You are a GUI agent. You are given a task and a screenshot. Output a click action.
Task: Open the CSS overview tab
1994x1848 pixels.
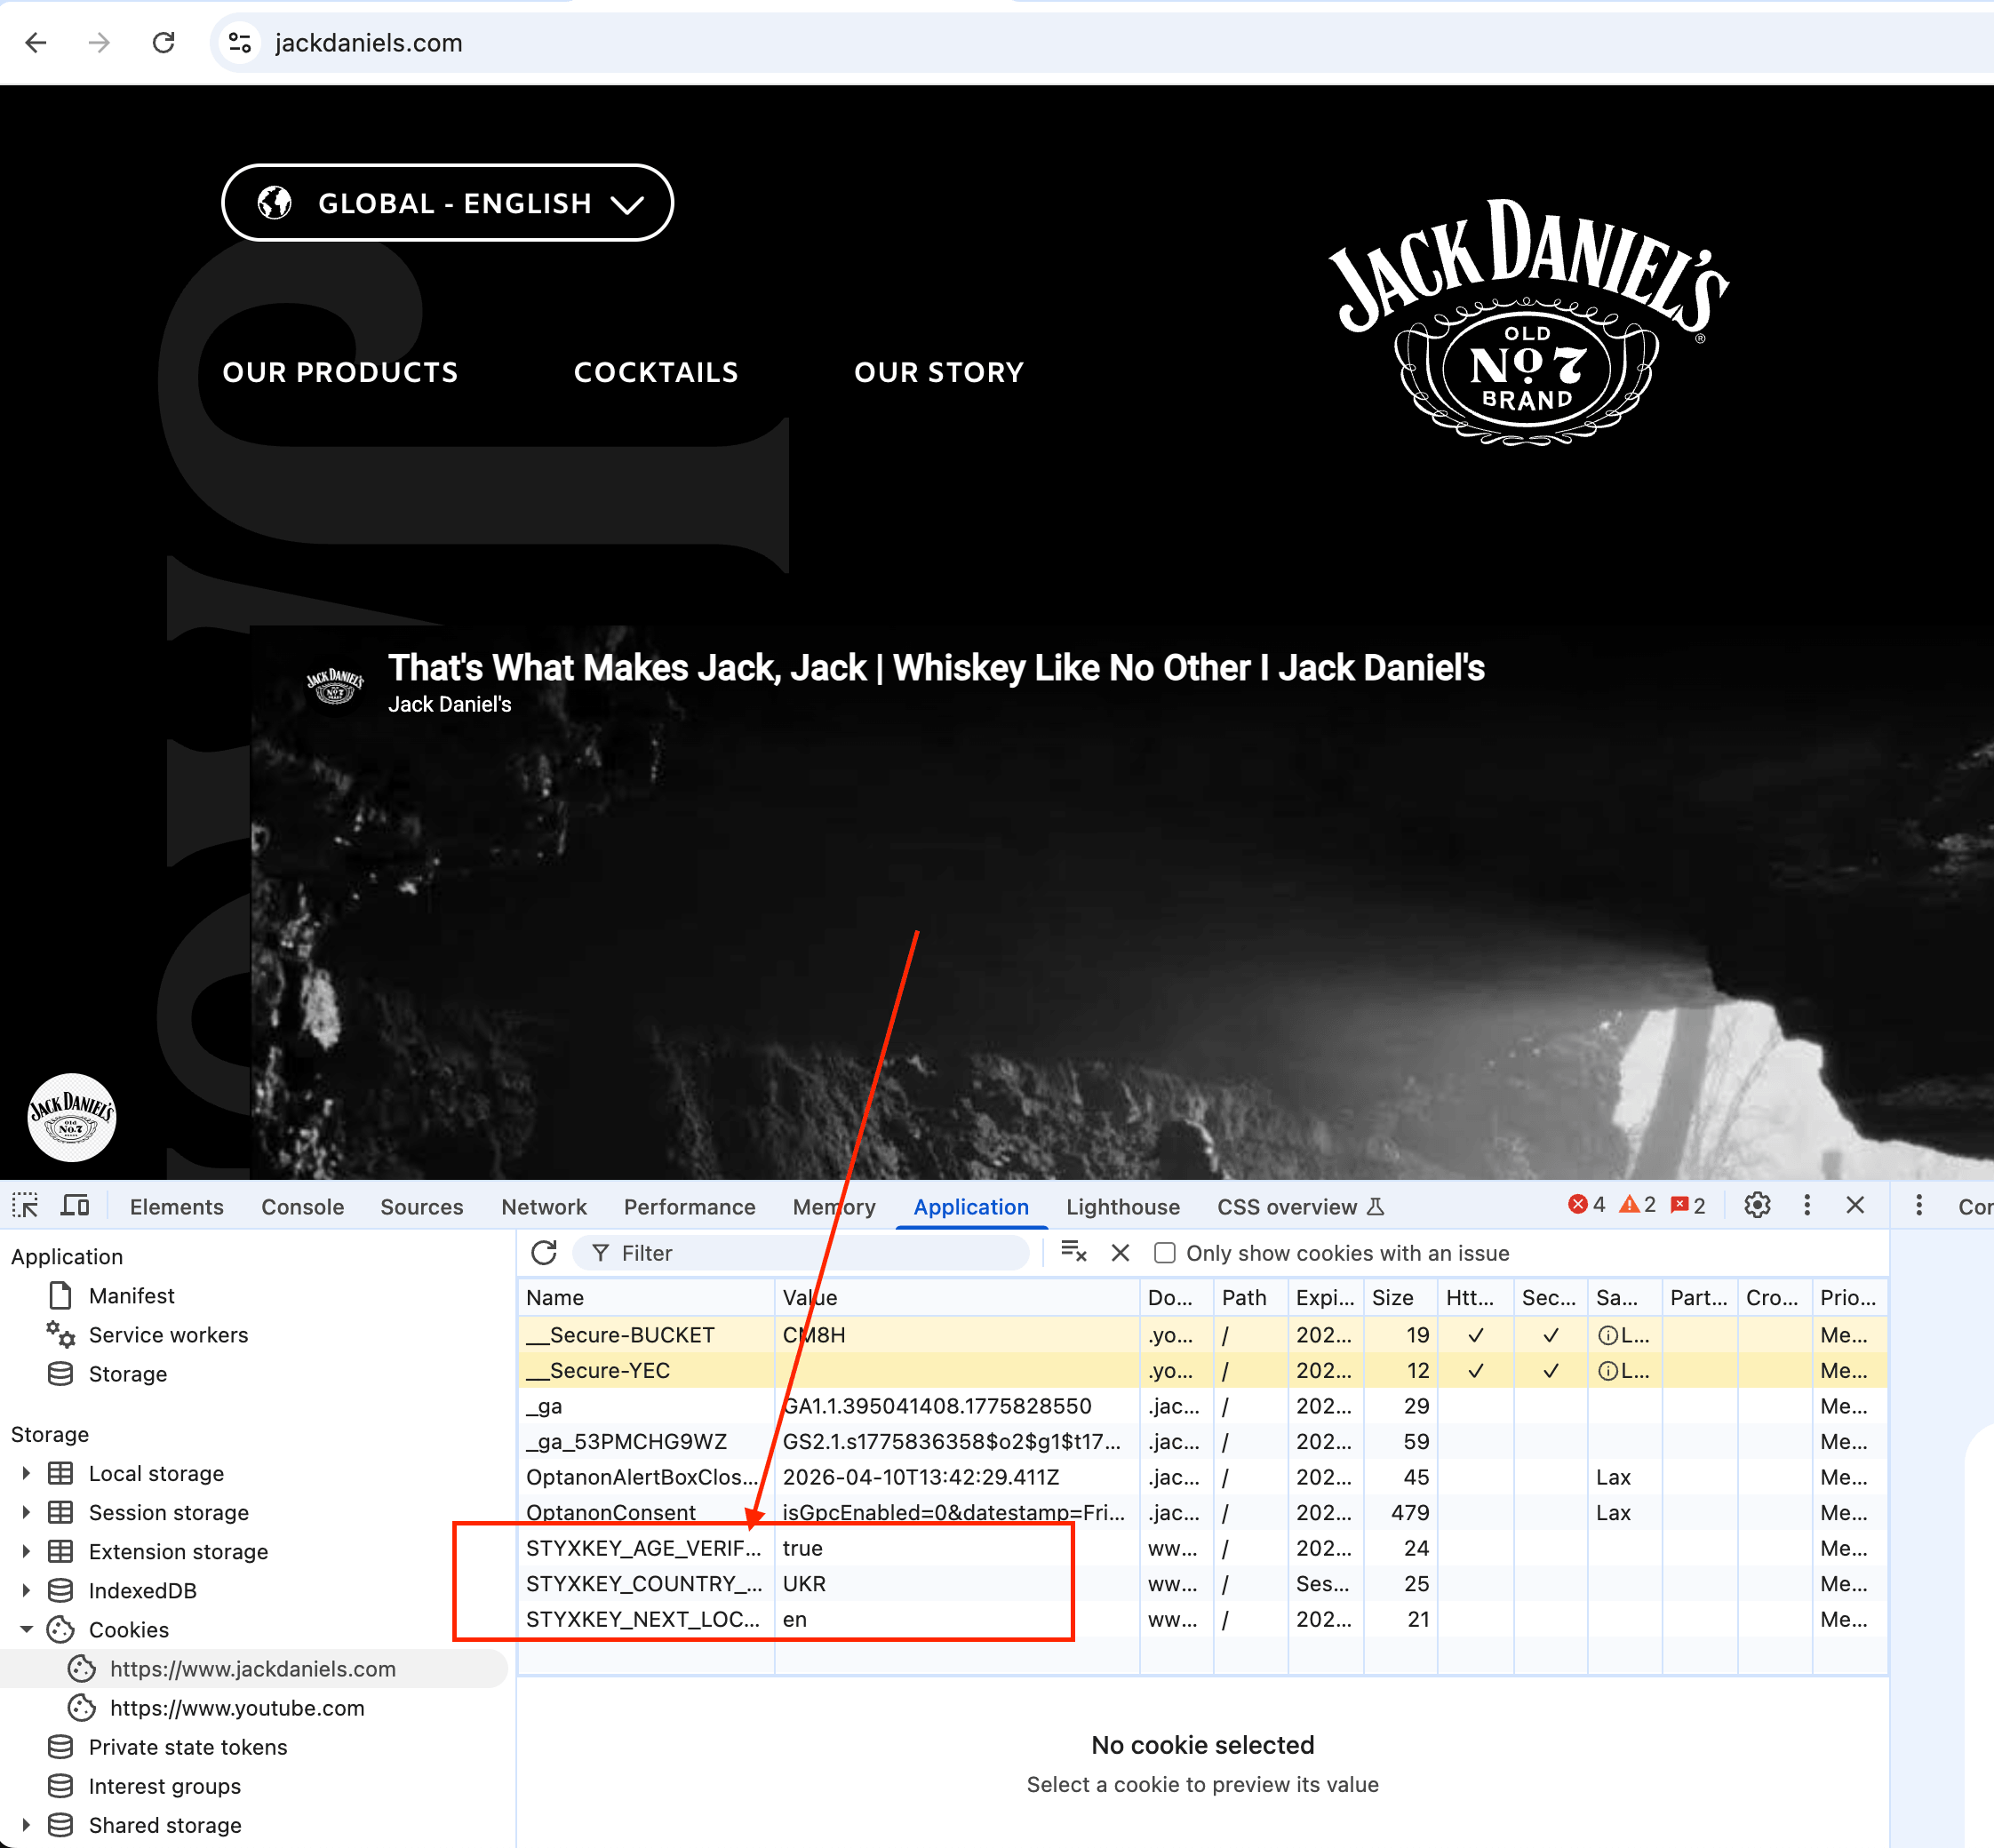[1300, 1207]
